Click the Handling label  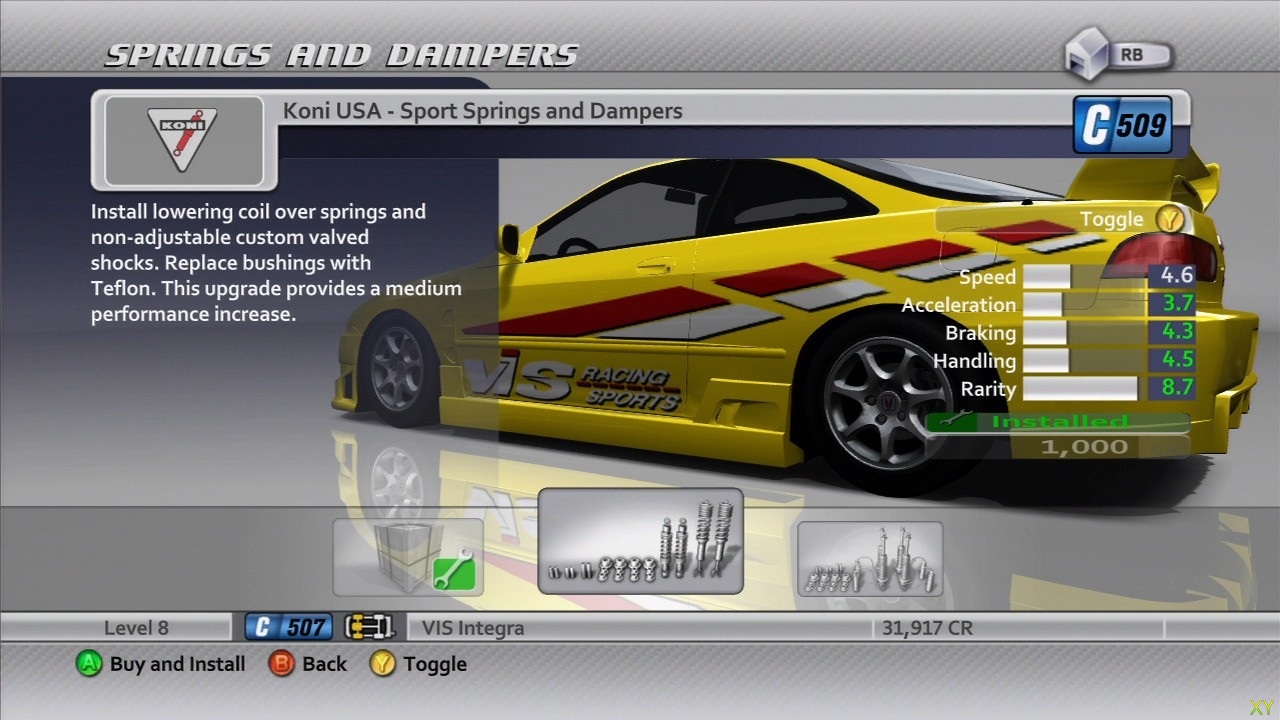975,361
